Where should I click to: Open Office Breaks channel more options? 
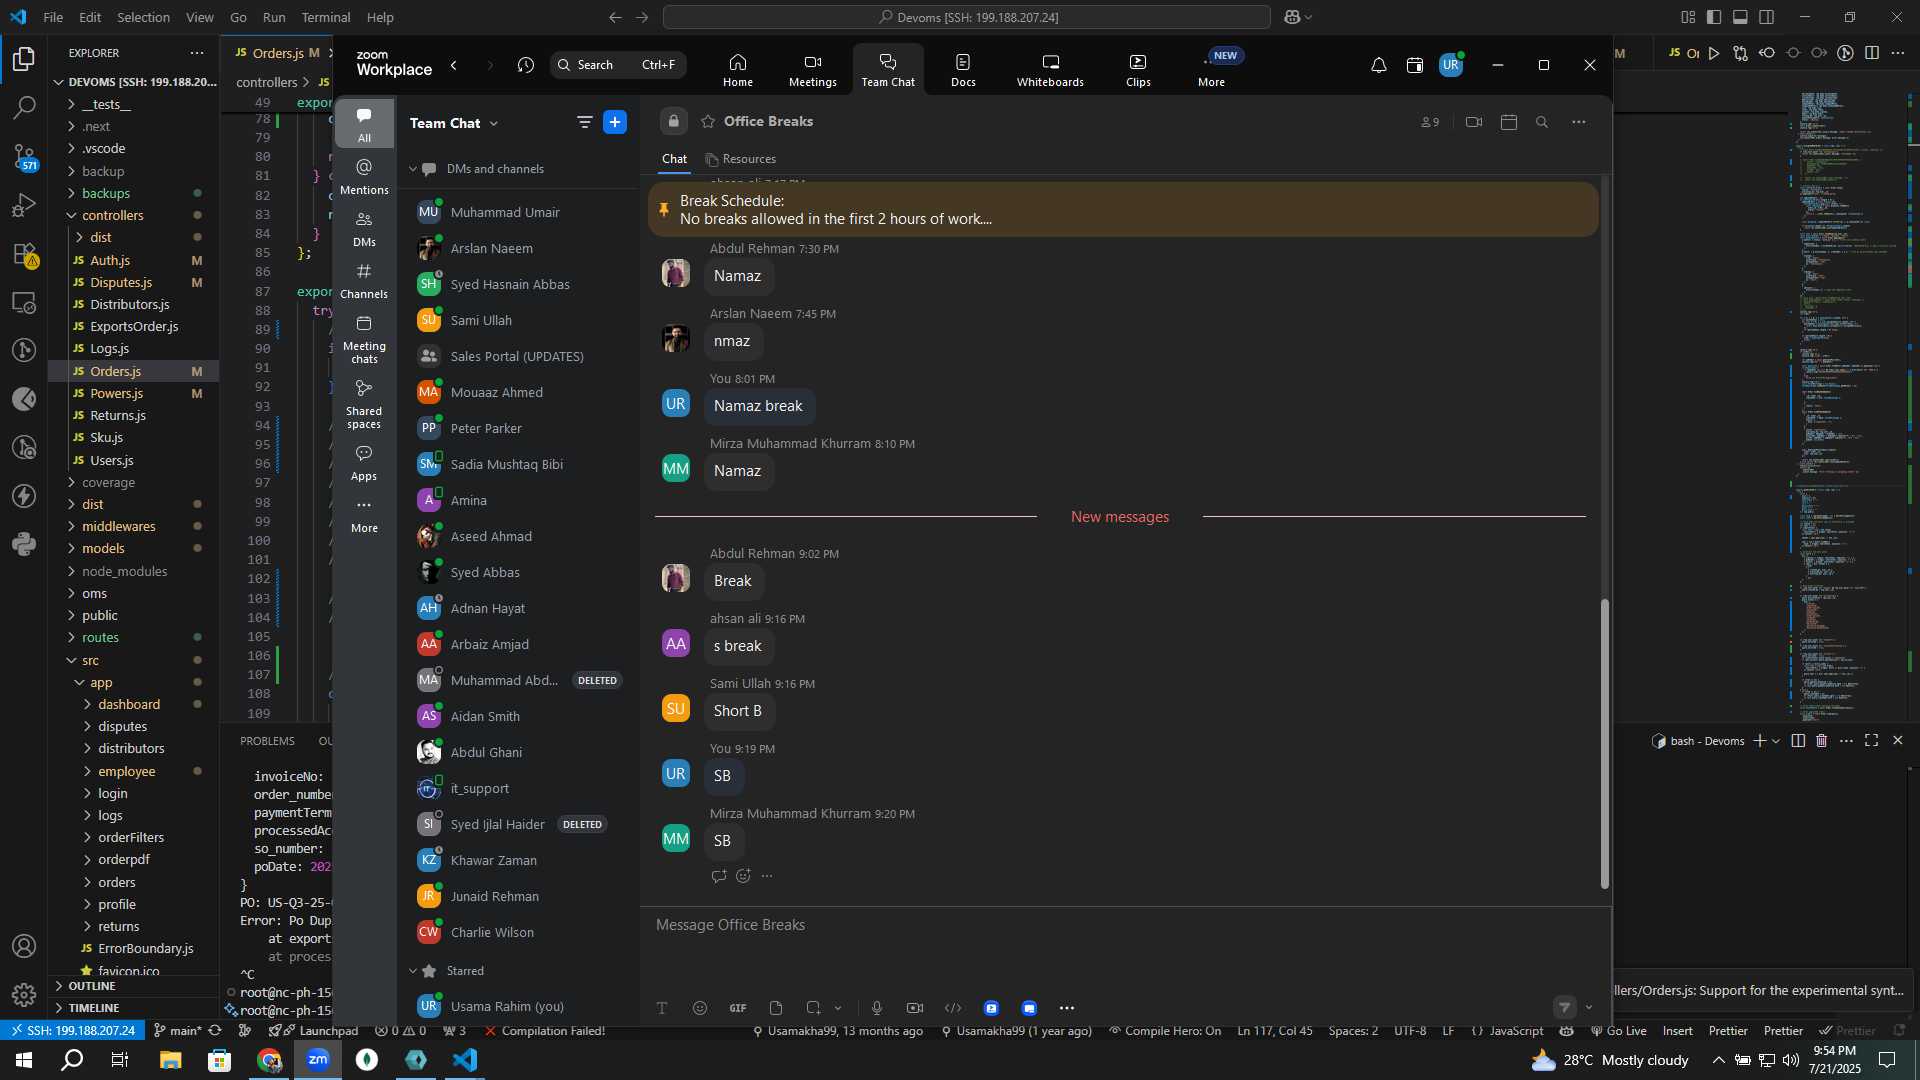(x=1578, y=122)
